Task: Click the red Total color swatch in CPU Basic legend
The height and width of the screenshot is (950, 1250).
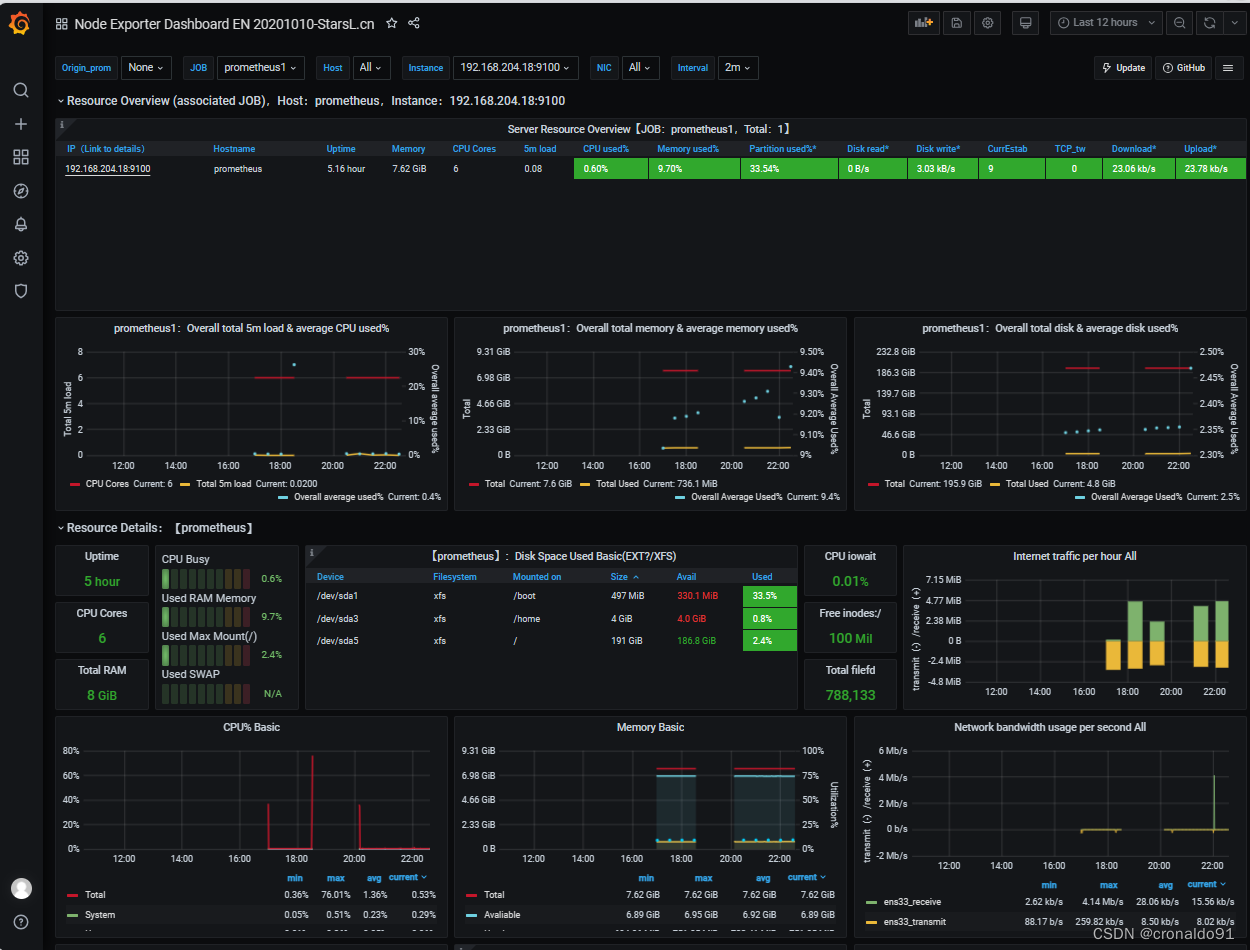Action: pos(73,895)
